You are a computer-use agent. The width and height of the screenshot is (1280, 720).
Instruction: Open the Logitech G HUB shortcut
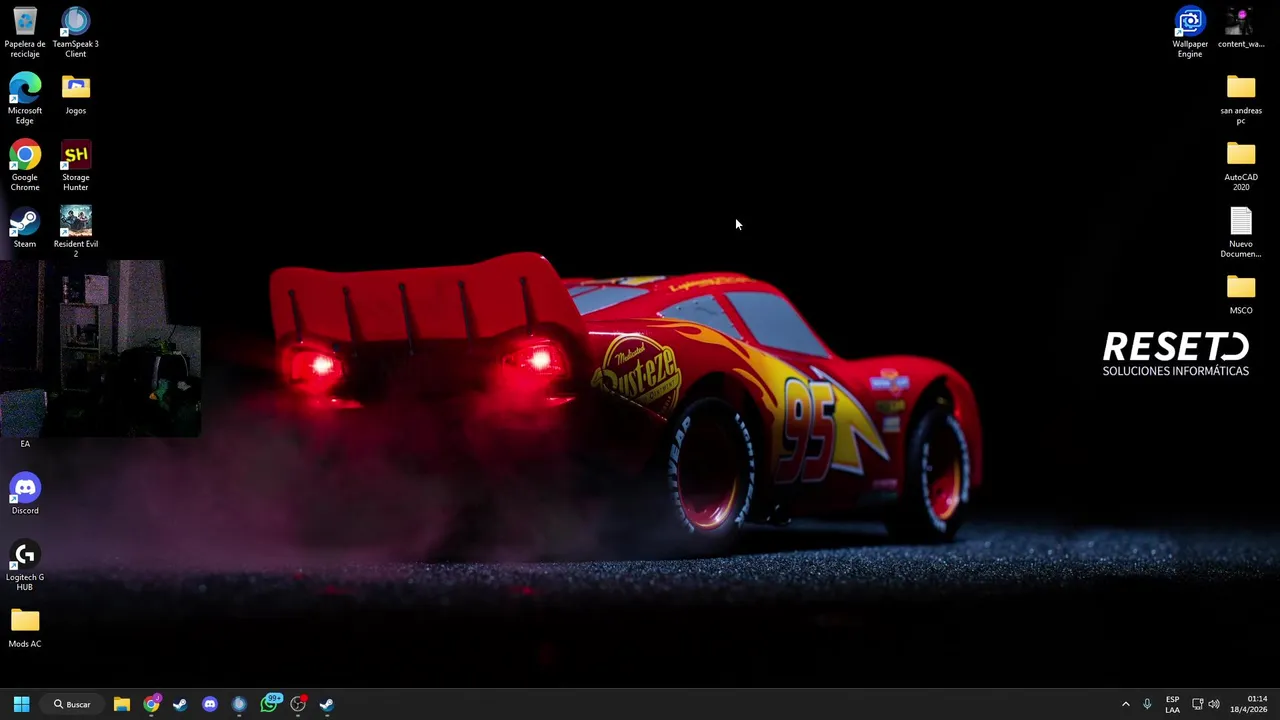point(25,566)
